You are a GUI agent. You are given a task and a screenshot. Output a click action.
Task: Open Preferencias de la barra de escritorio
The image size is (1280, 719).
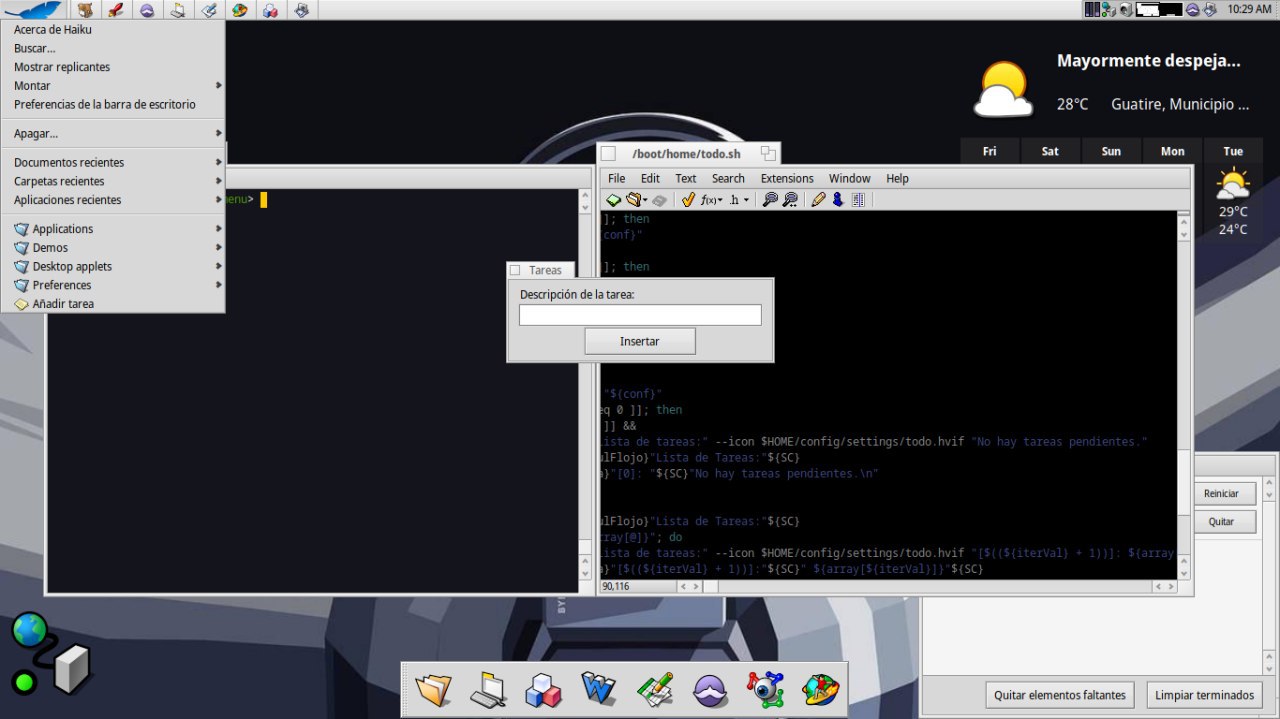[x=113, y=104]
